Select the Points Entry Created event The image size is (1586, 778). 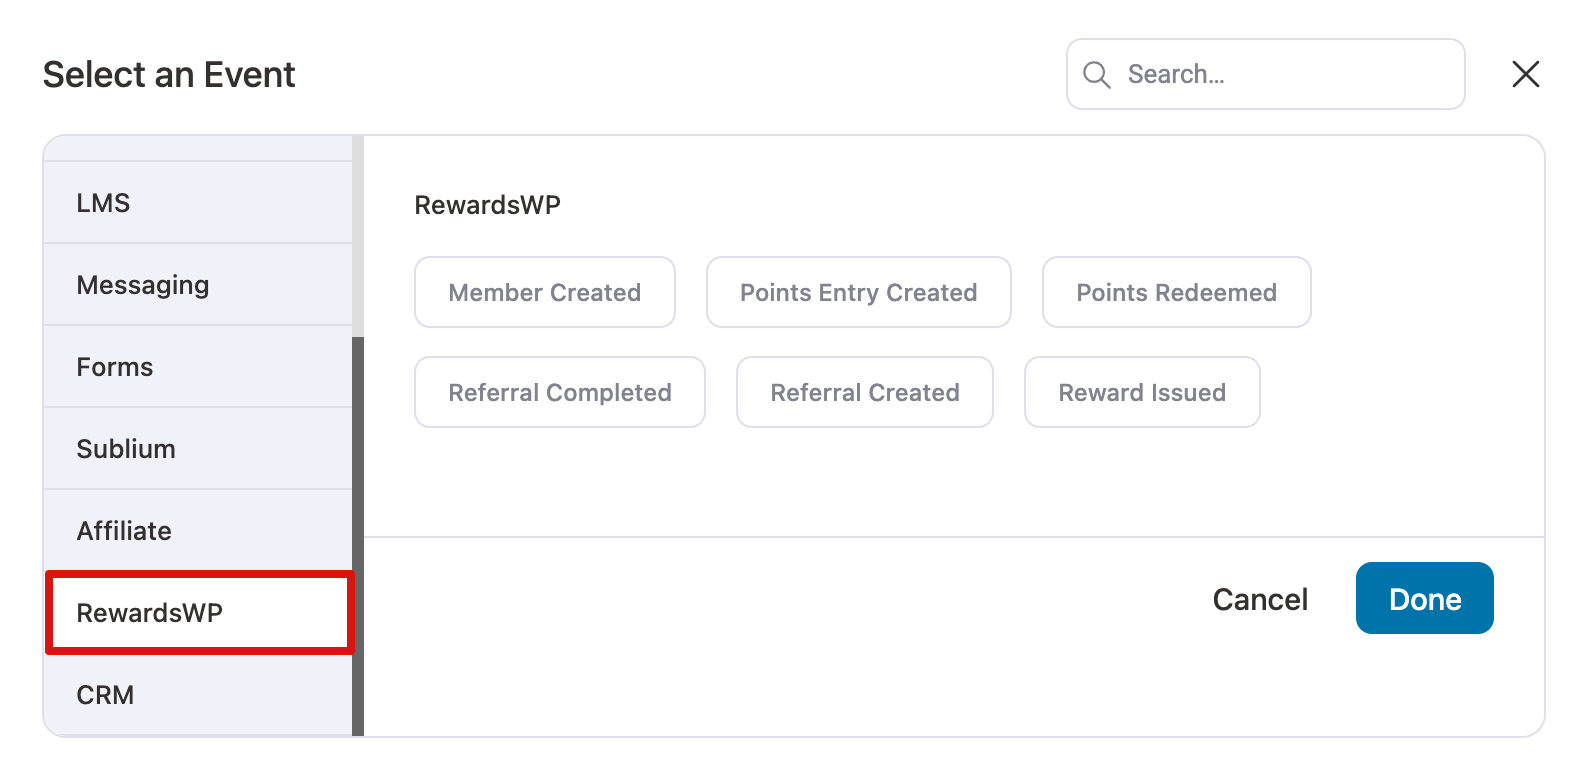click(x=858, y=292)
